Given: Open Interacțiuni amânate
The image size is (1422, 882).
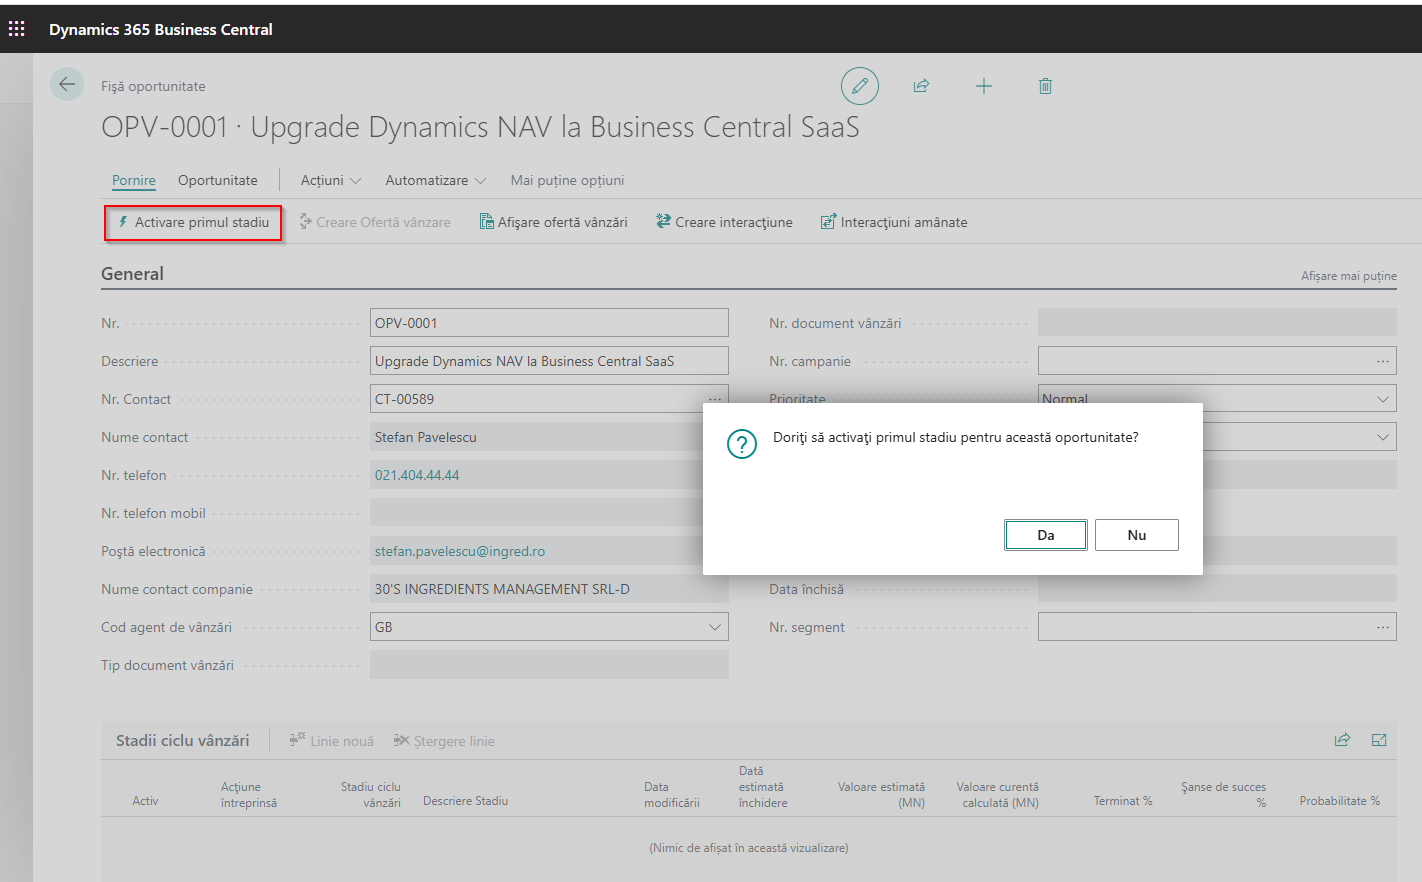Looking at the screenshot, I should 894,222.
